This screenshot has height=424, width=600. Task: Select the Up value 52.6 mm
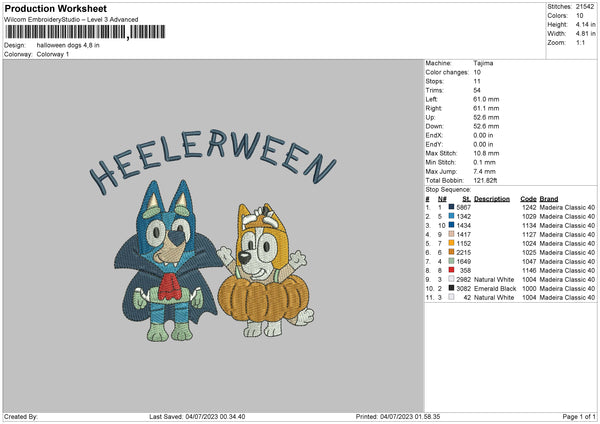click(x=486, y=117)
